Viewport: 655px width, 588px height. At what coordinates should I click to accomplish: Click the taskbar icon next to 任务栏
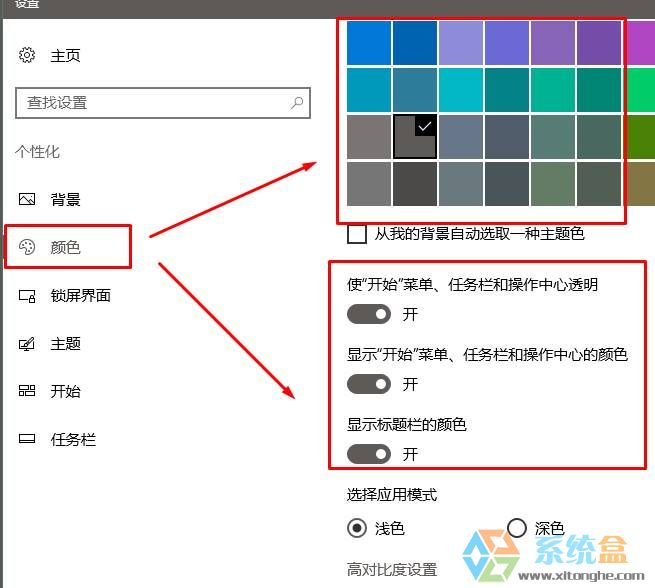pyautogui.click(x=27, y=439)
